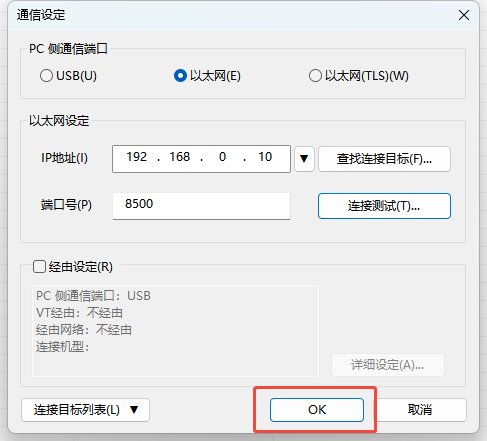
Task: Click the IP地址(I) label
Action: point(64,157)
